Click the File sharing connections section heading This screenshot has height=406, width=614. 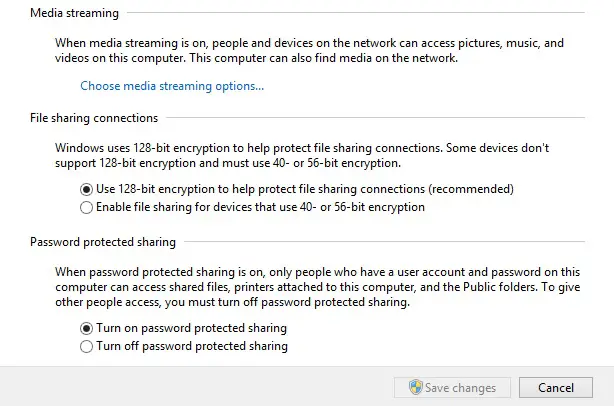pos(94,118)
